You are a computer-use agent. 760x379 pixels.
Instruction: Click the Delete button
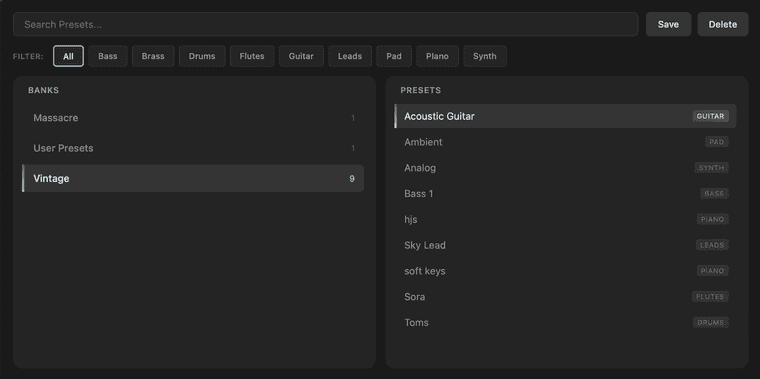point(723,24)
